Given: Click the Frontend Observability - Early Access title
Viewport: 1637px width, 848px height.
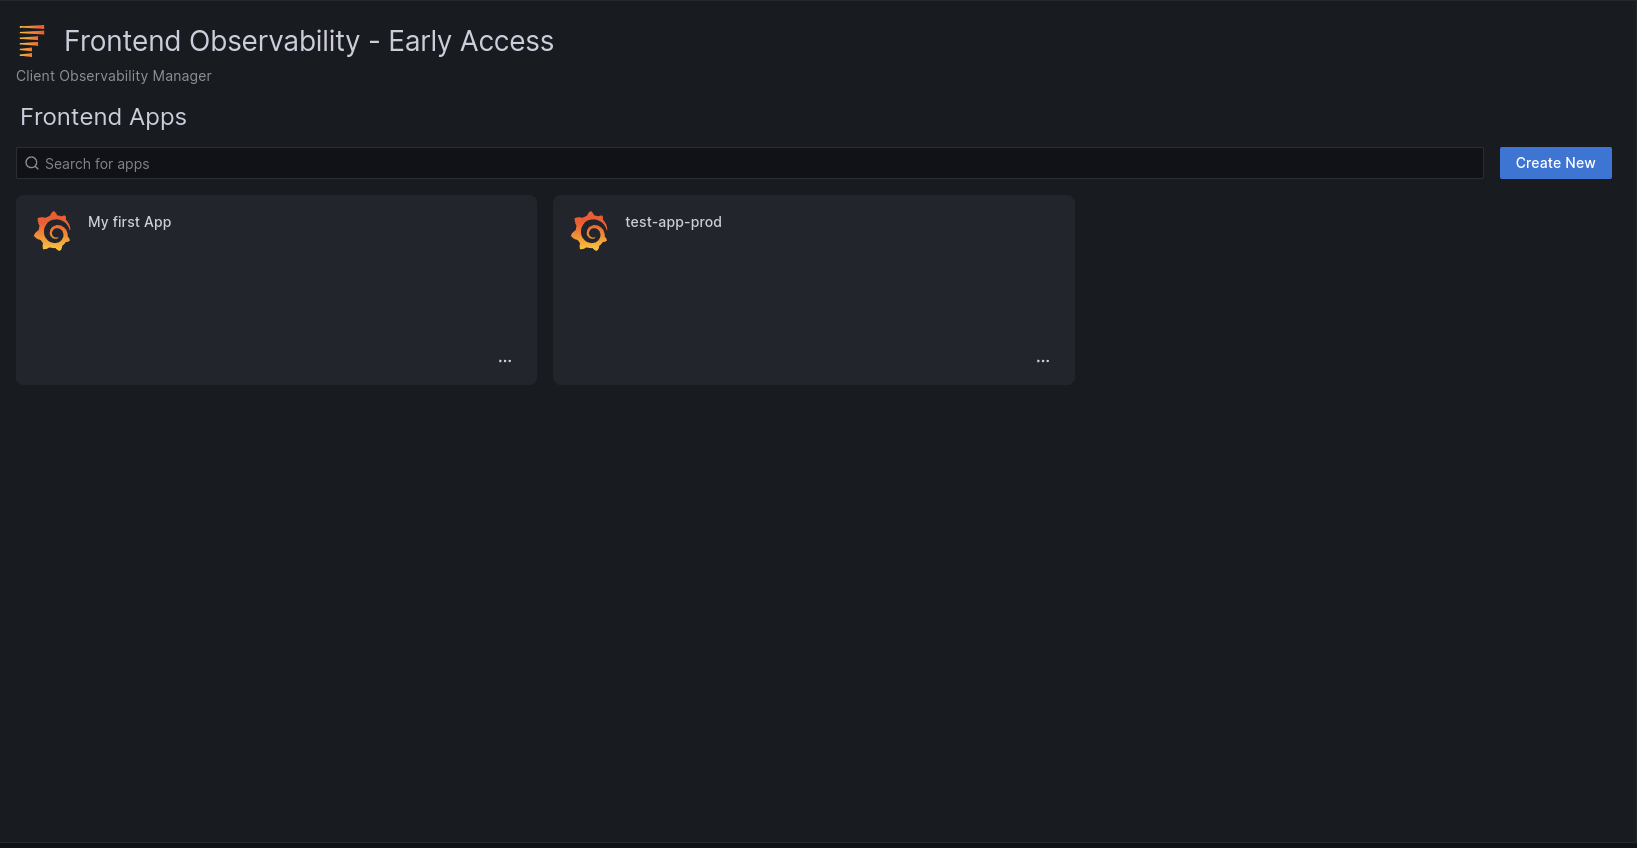Looking at the screenshot, I should click(x=309, y=41).
